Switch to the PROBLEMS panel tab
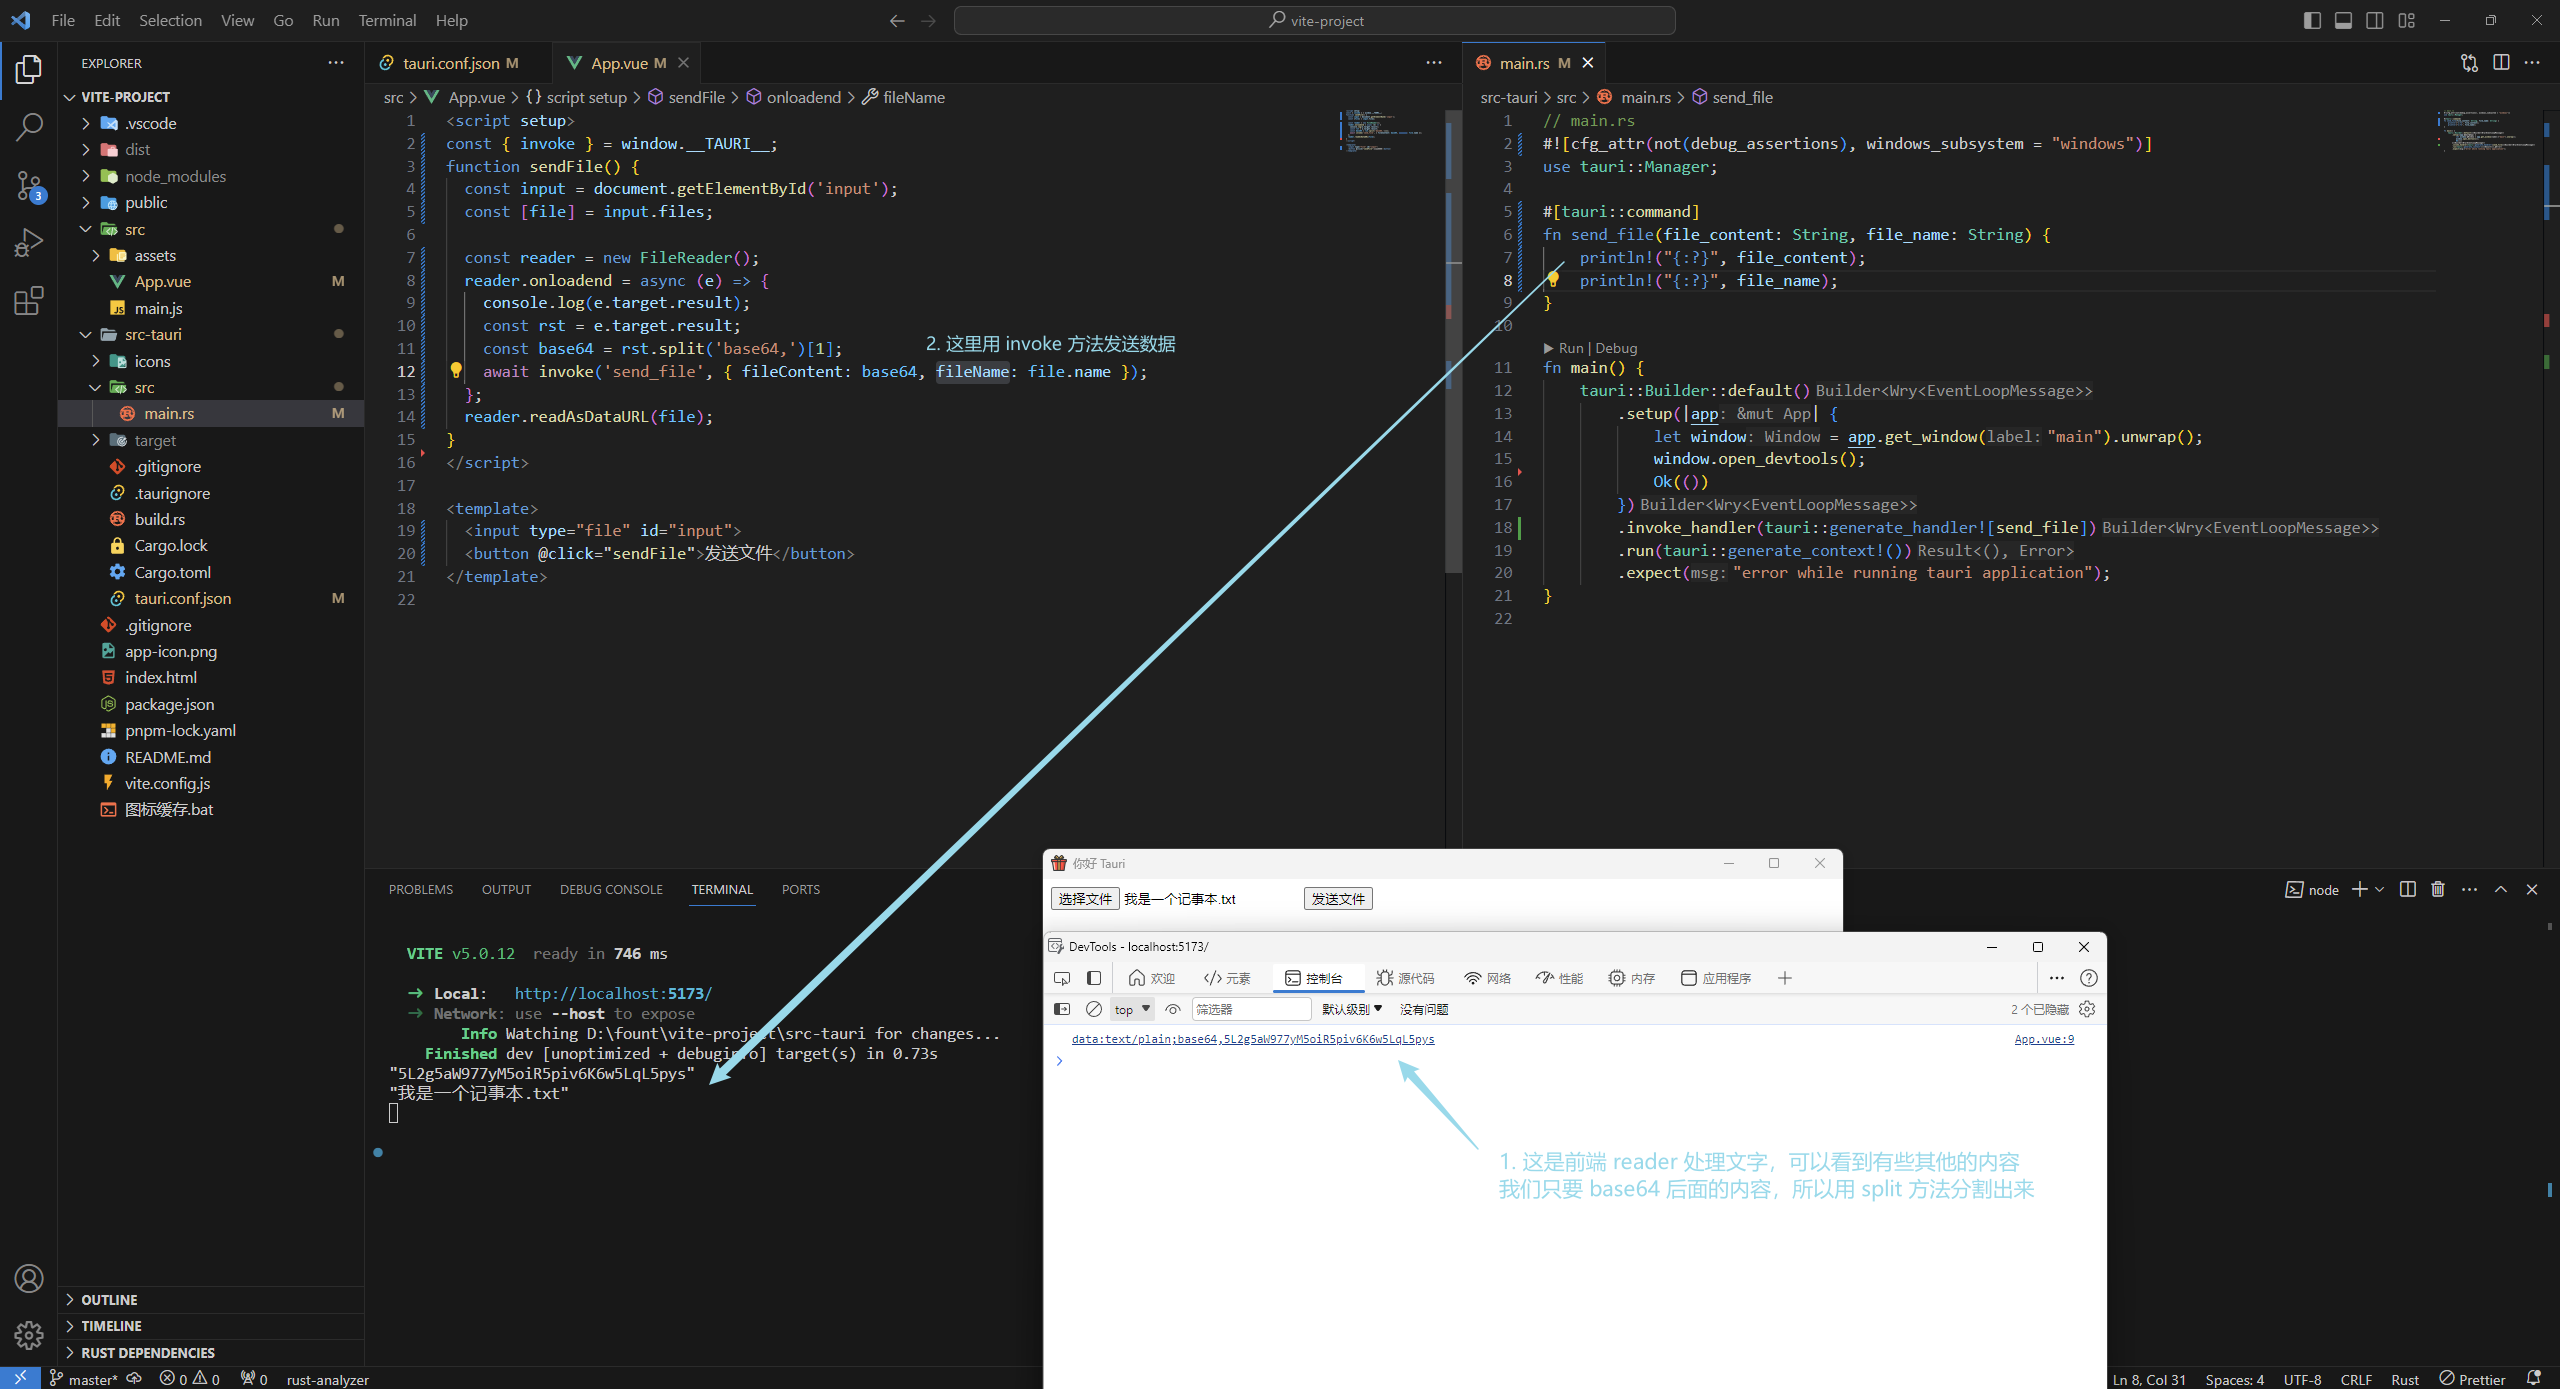The height and width of the screenshot is (1389, 2560). point(421,889)
